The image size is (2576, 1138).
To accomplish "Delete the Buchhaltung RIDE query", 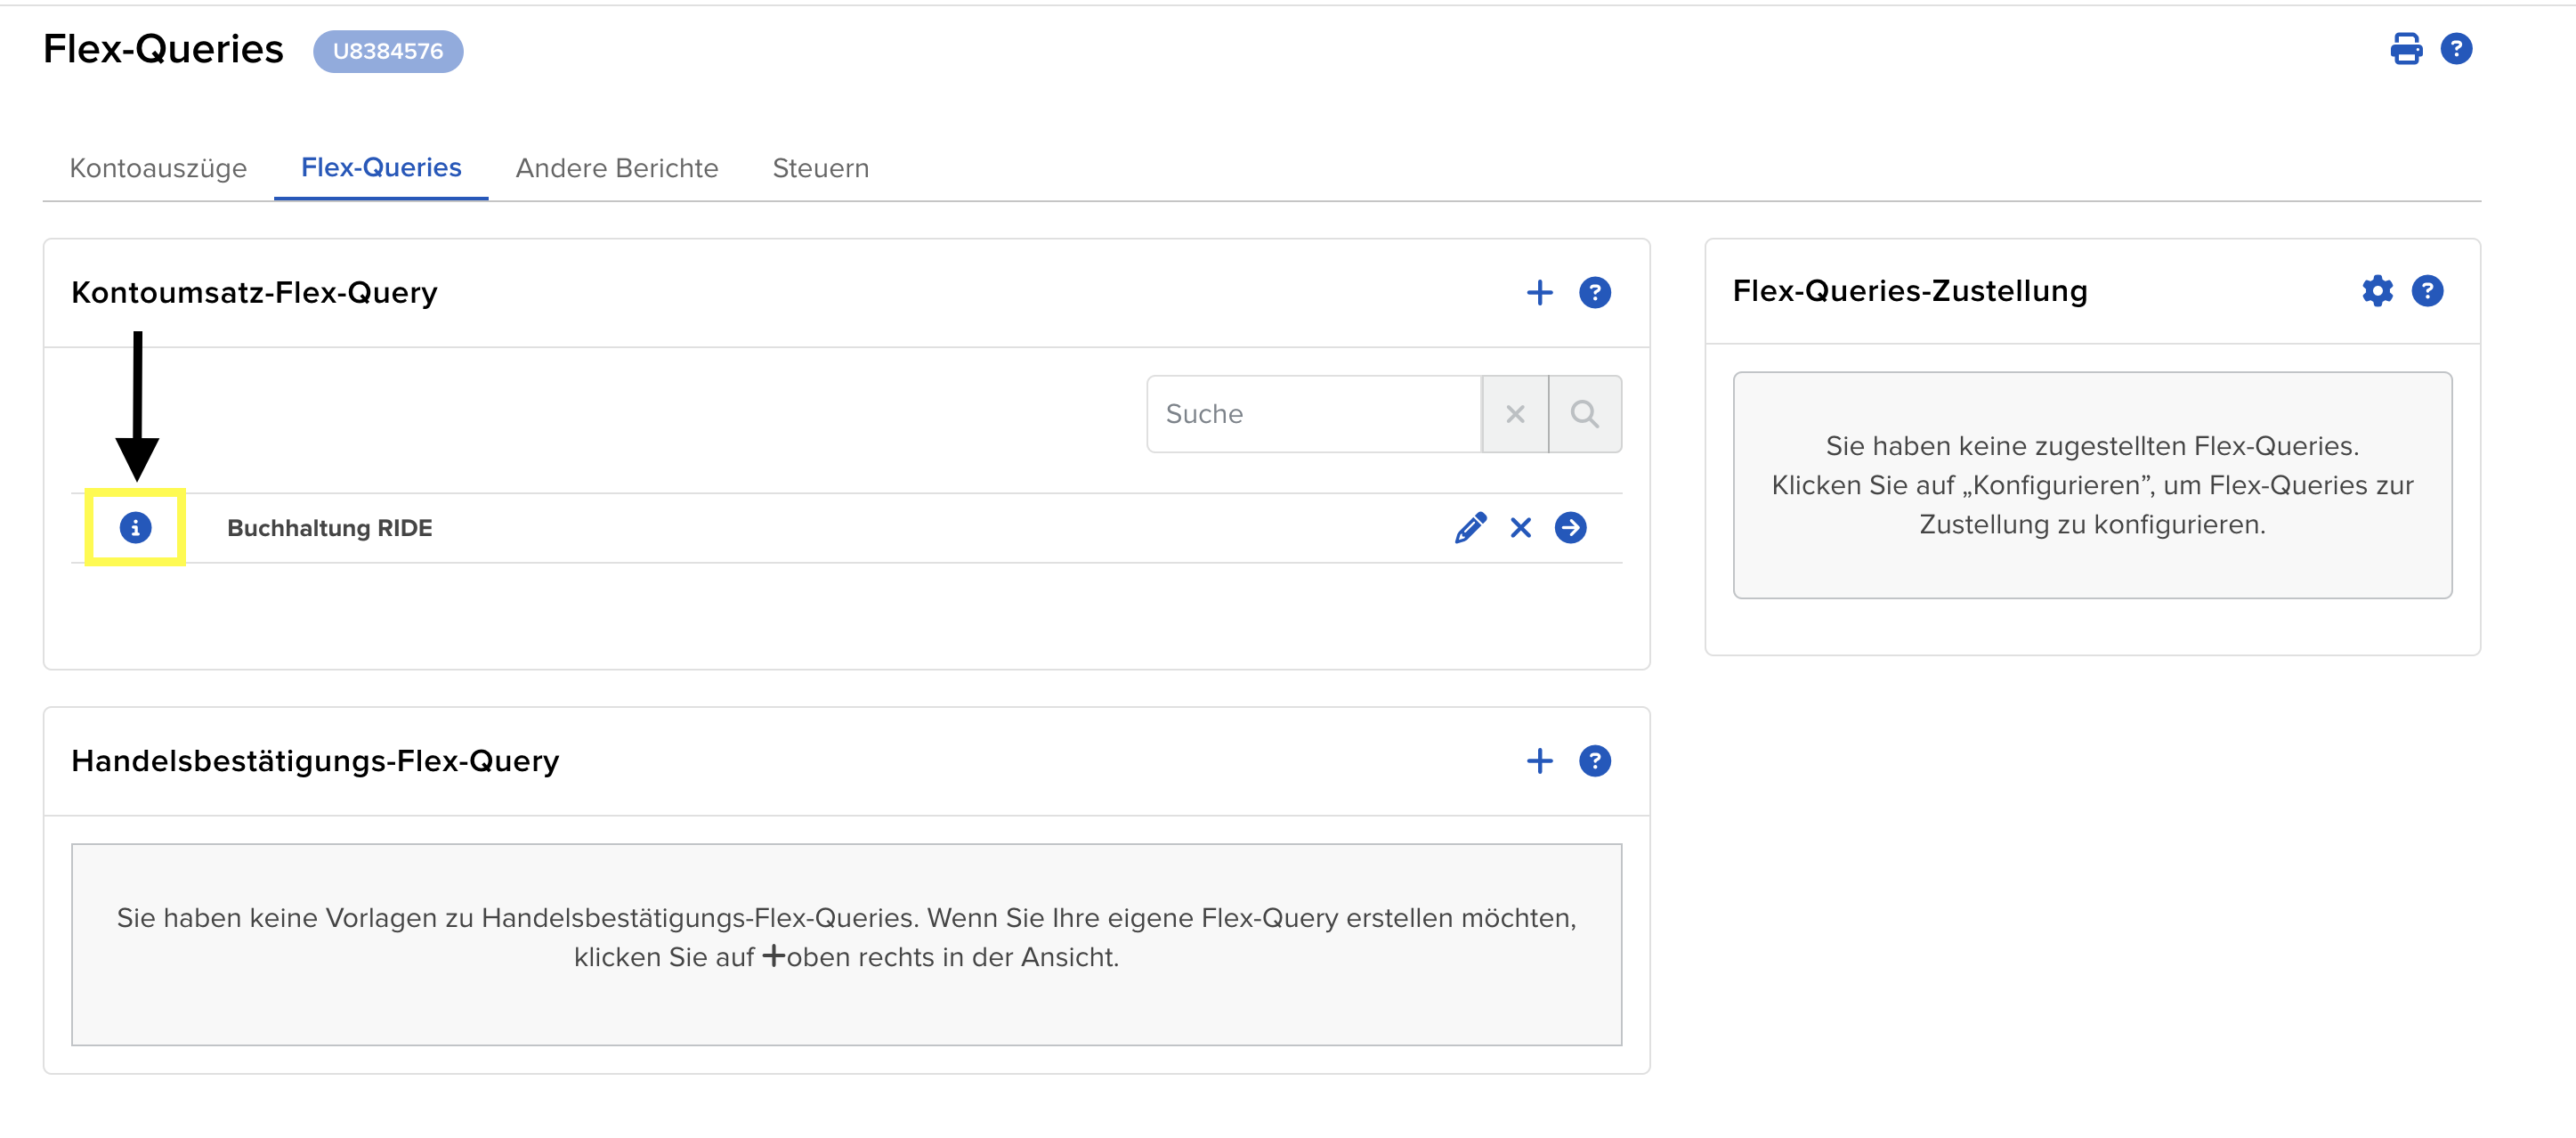I will [x=1520, y=527].
